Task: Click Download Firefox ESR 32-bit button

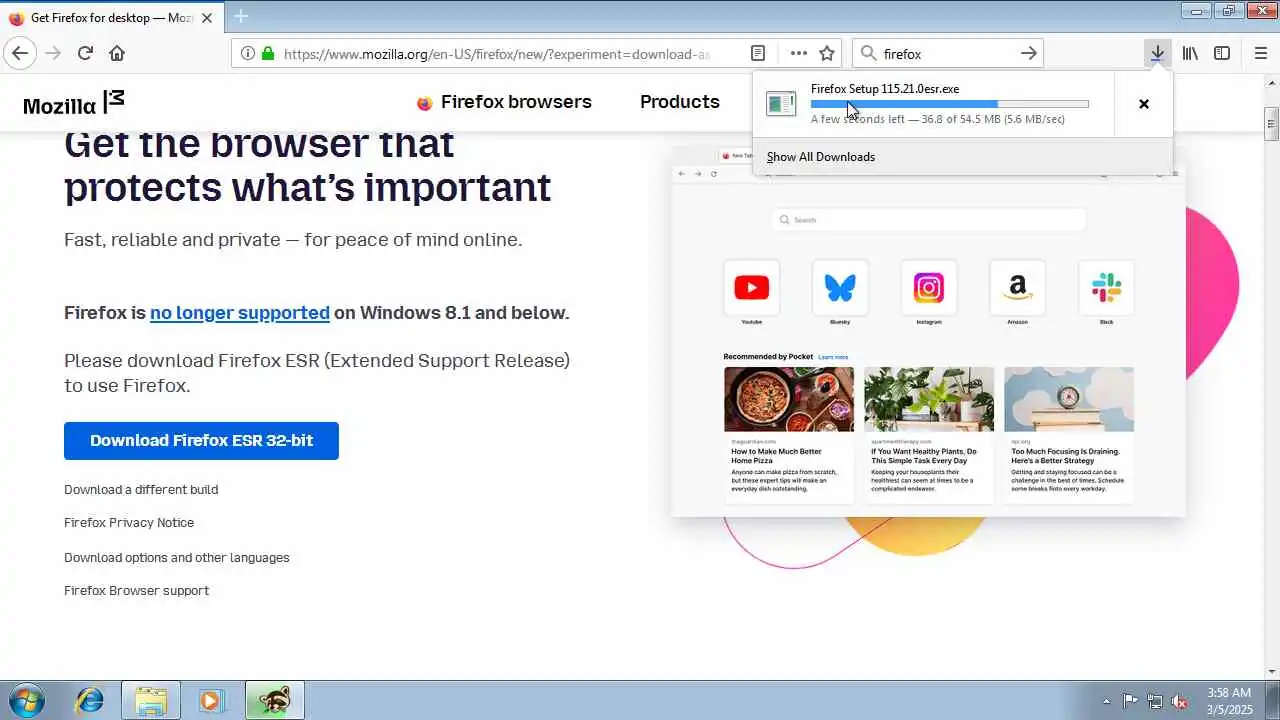Action: coord(201,441)
